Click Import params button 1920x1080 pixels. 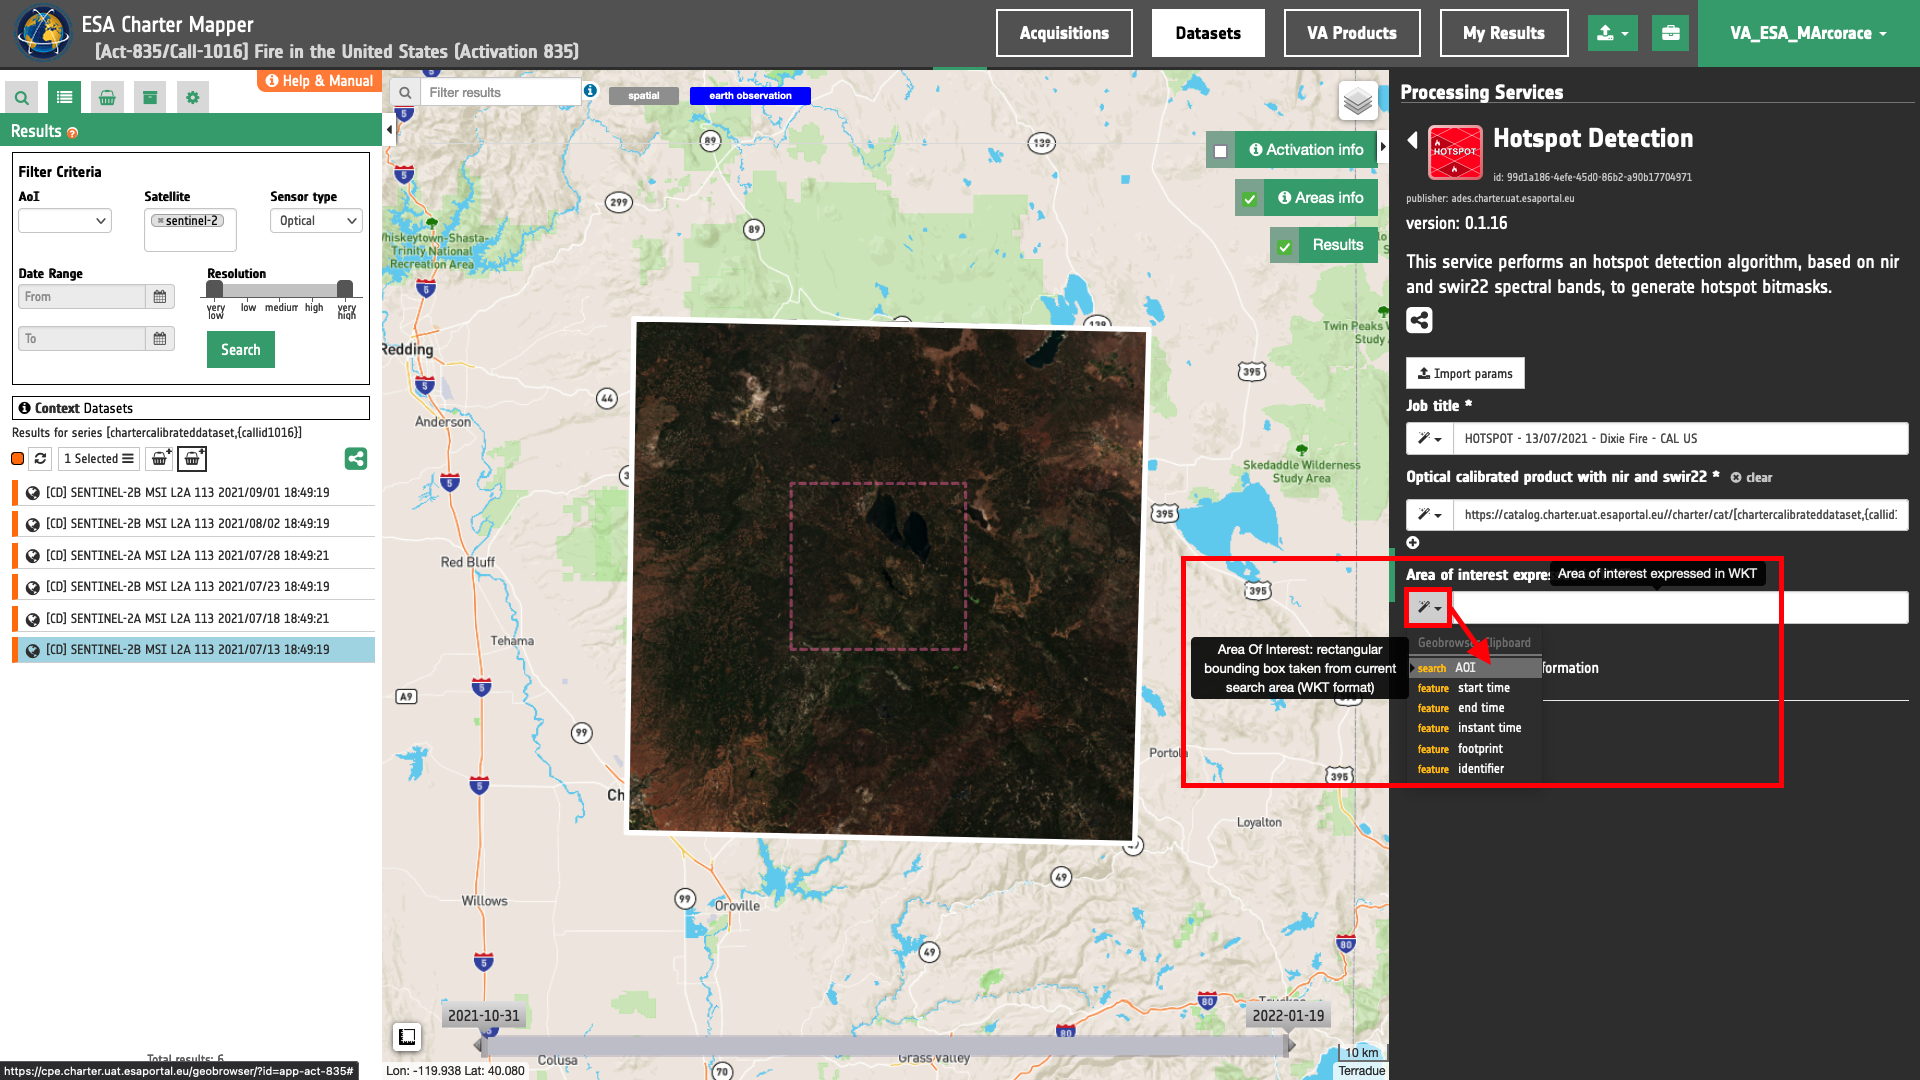pos(1465,374)
